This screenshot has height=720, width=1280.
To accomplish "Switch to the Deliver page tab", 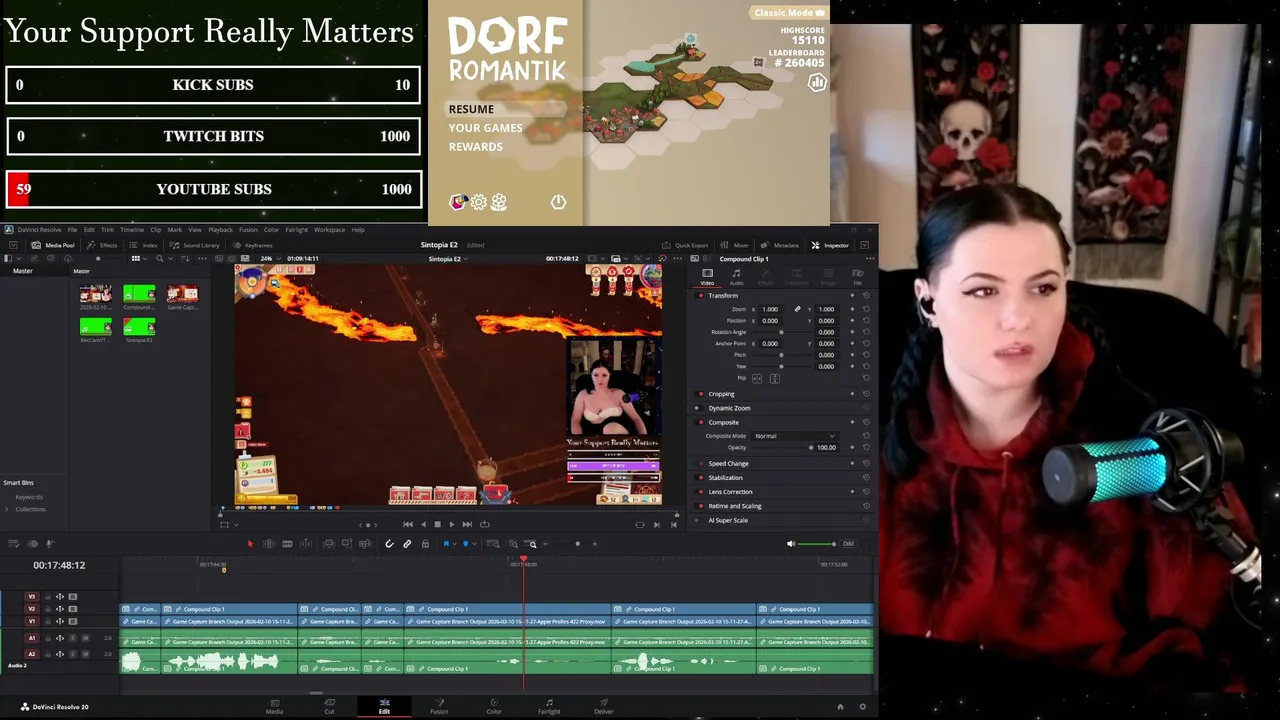I will click(x=603, y=706).
